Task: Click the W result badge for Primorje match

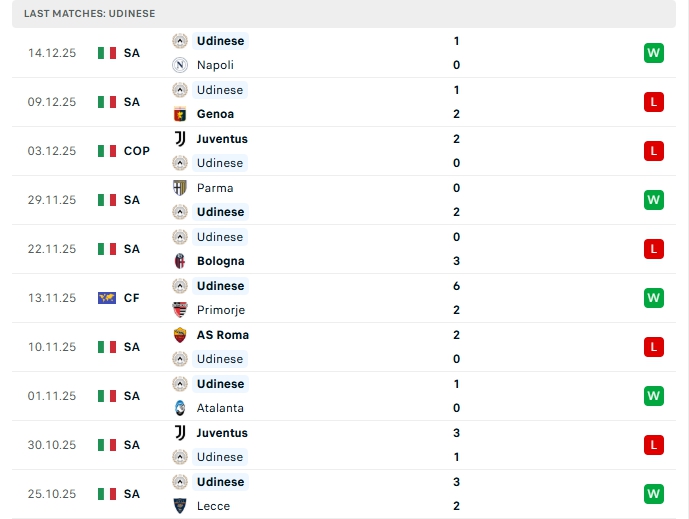Action: click(654, 298)
